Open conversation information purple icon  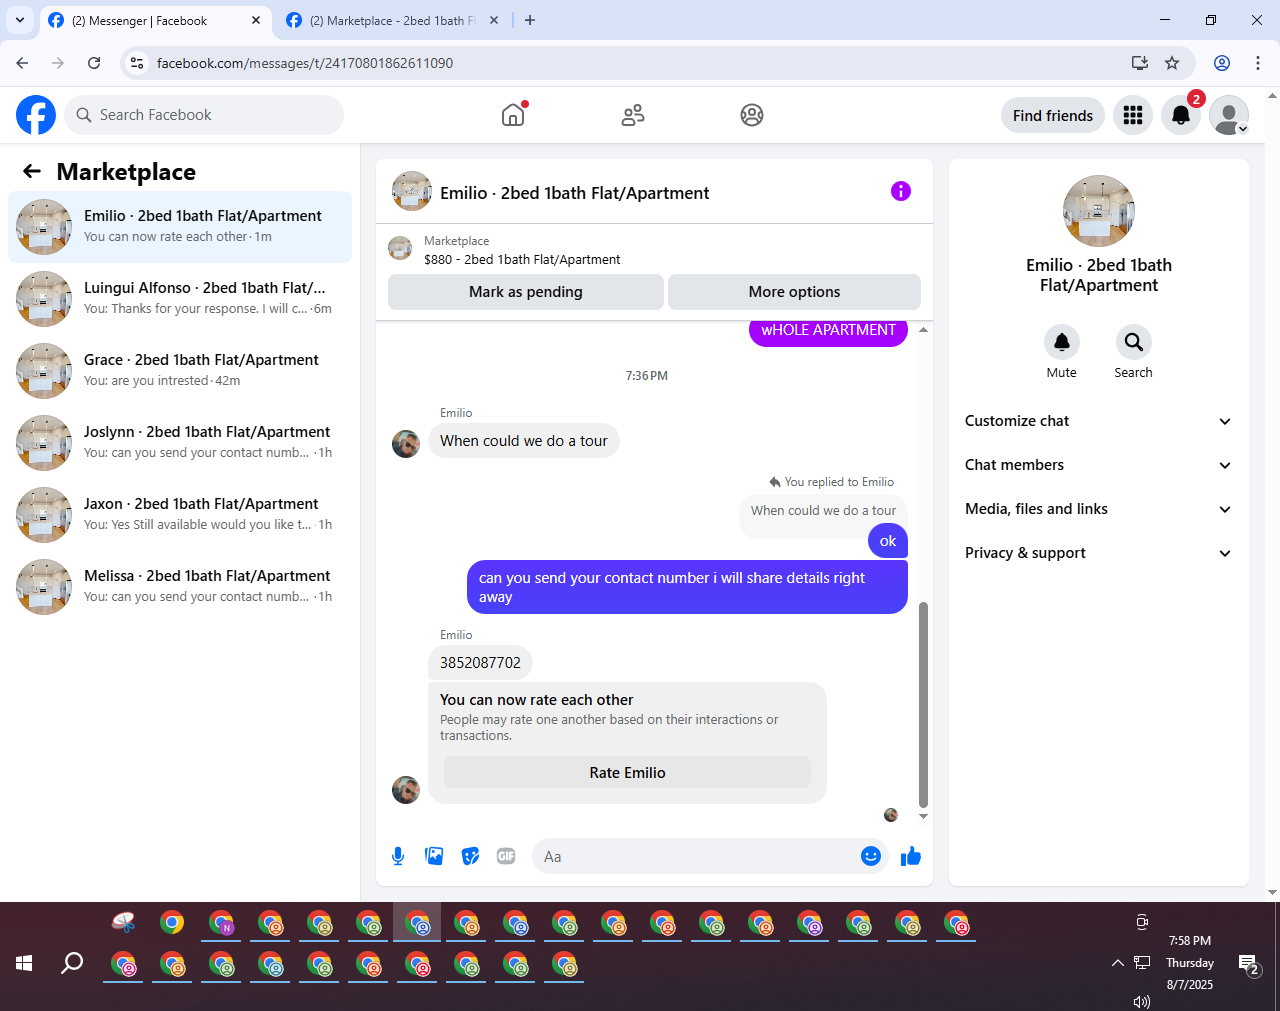pos(901,191)
